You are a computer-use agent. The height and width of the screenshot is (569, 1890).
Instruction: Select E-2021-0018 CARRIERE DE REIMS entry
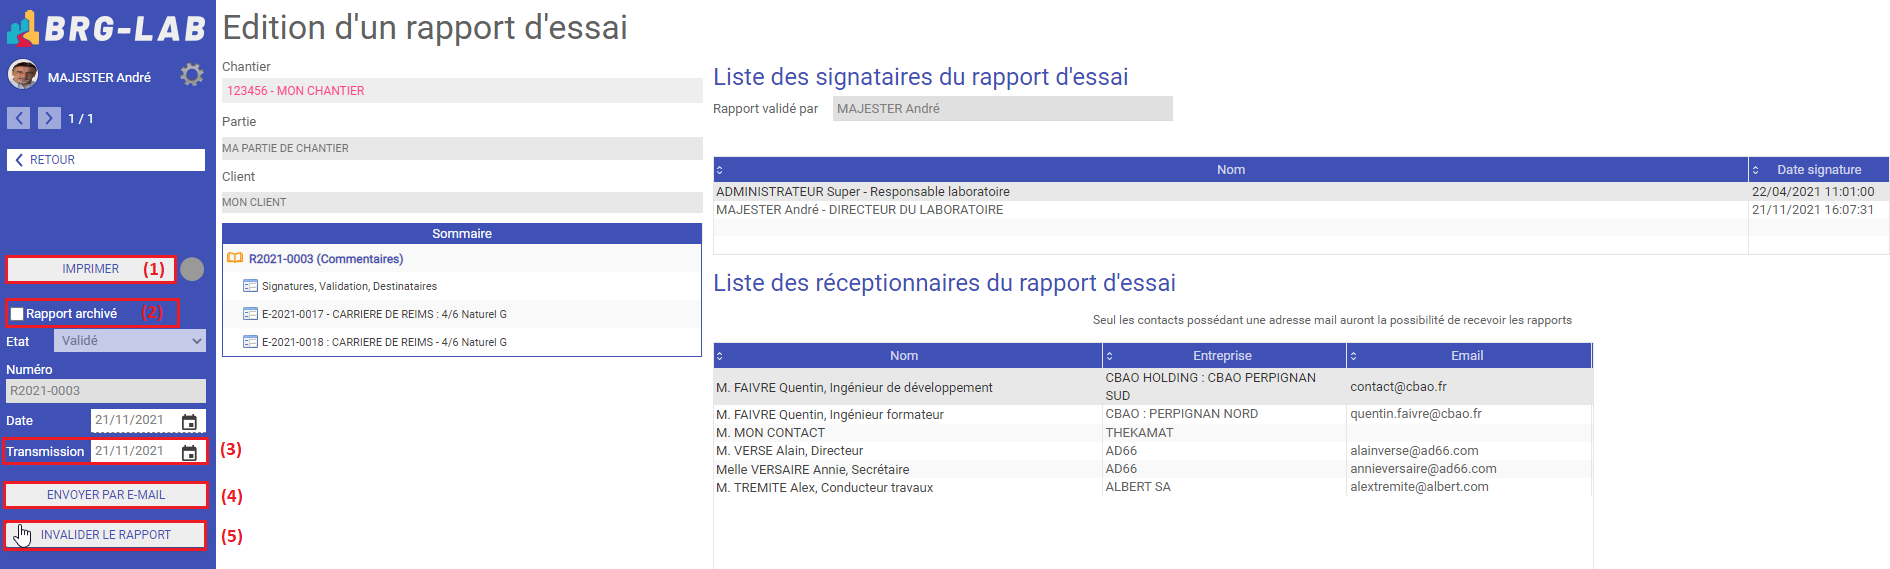pyautogui.click(x=384, y=342)
